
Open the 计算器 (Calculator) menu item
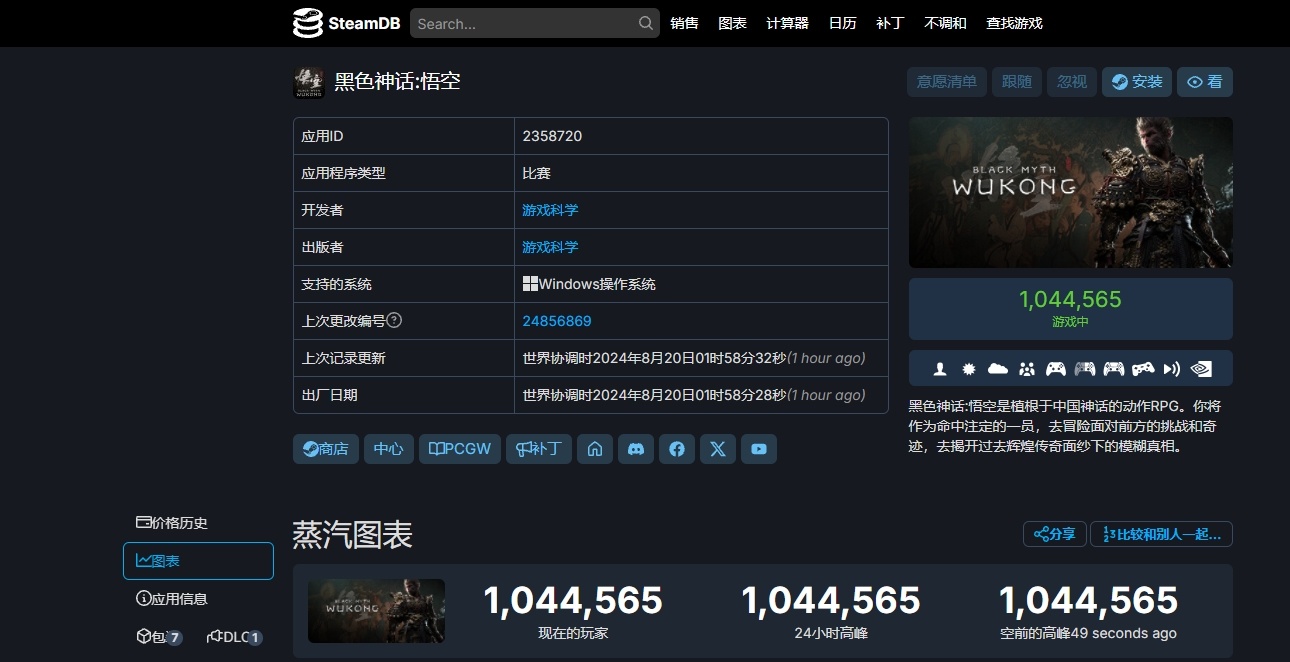[x=787, y=23]
